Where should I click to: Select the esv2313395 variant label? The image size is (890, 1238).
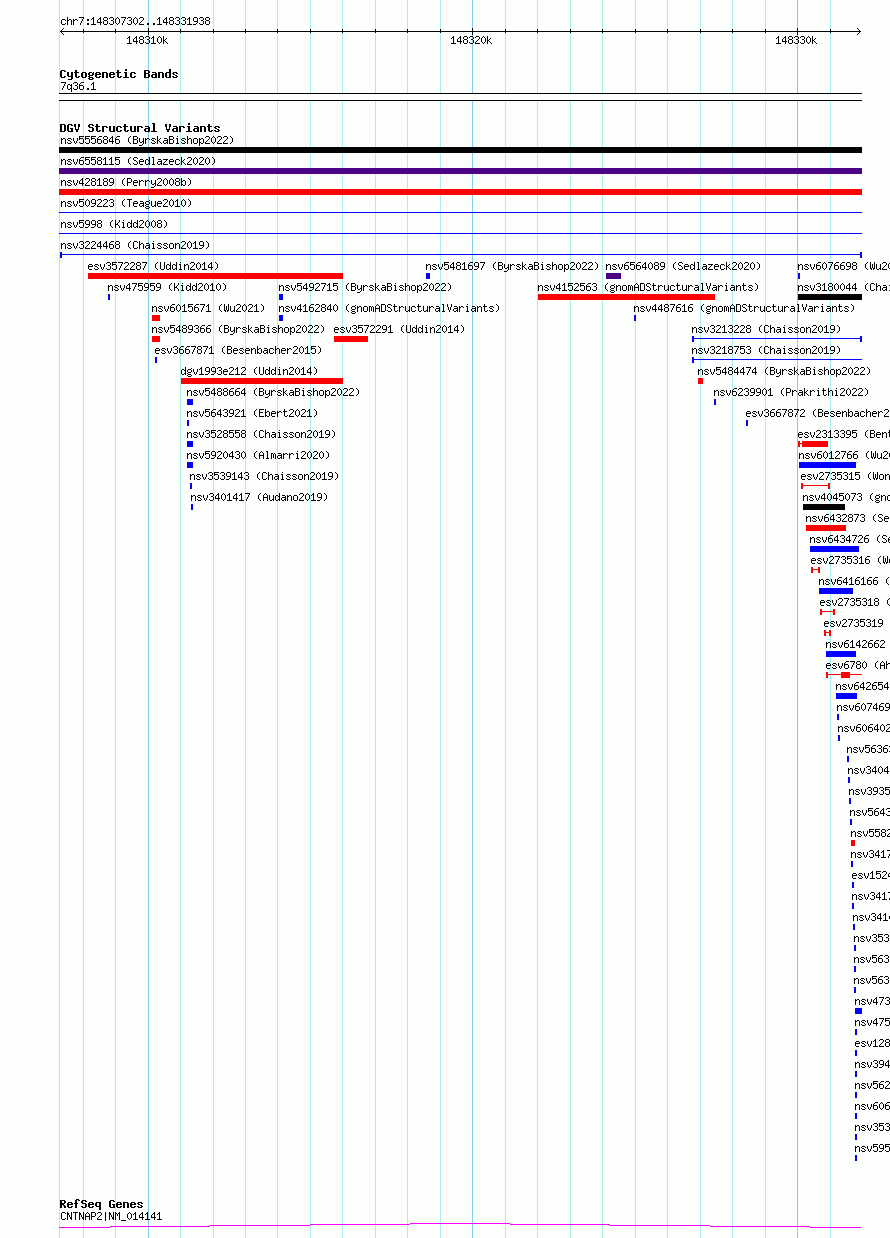pos(844,434)
